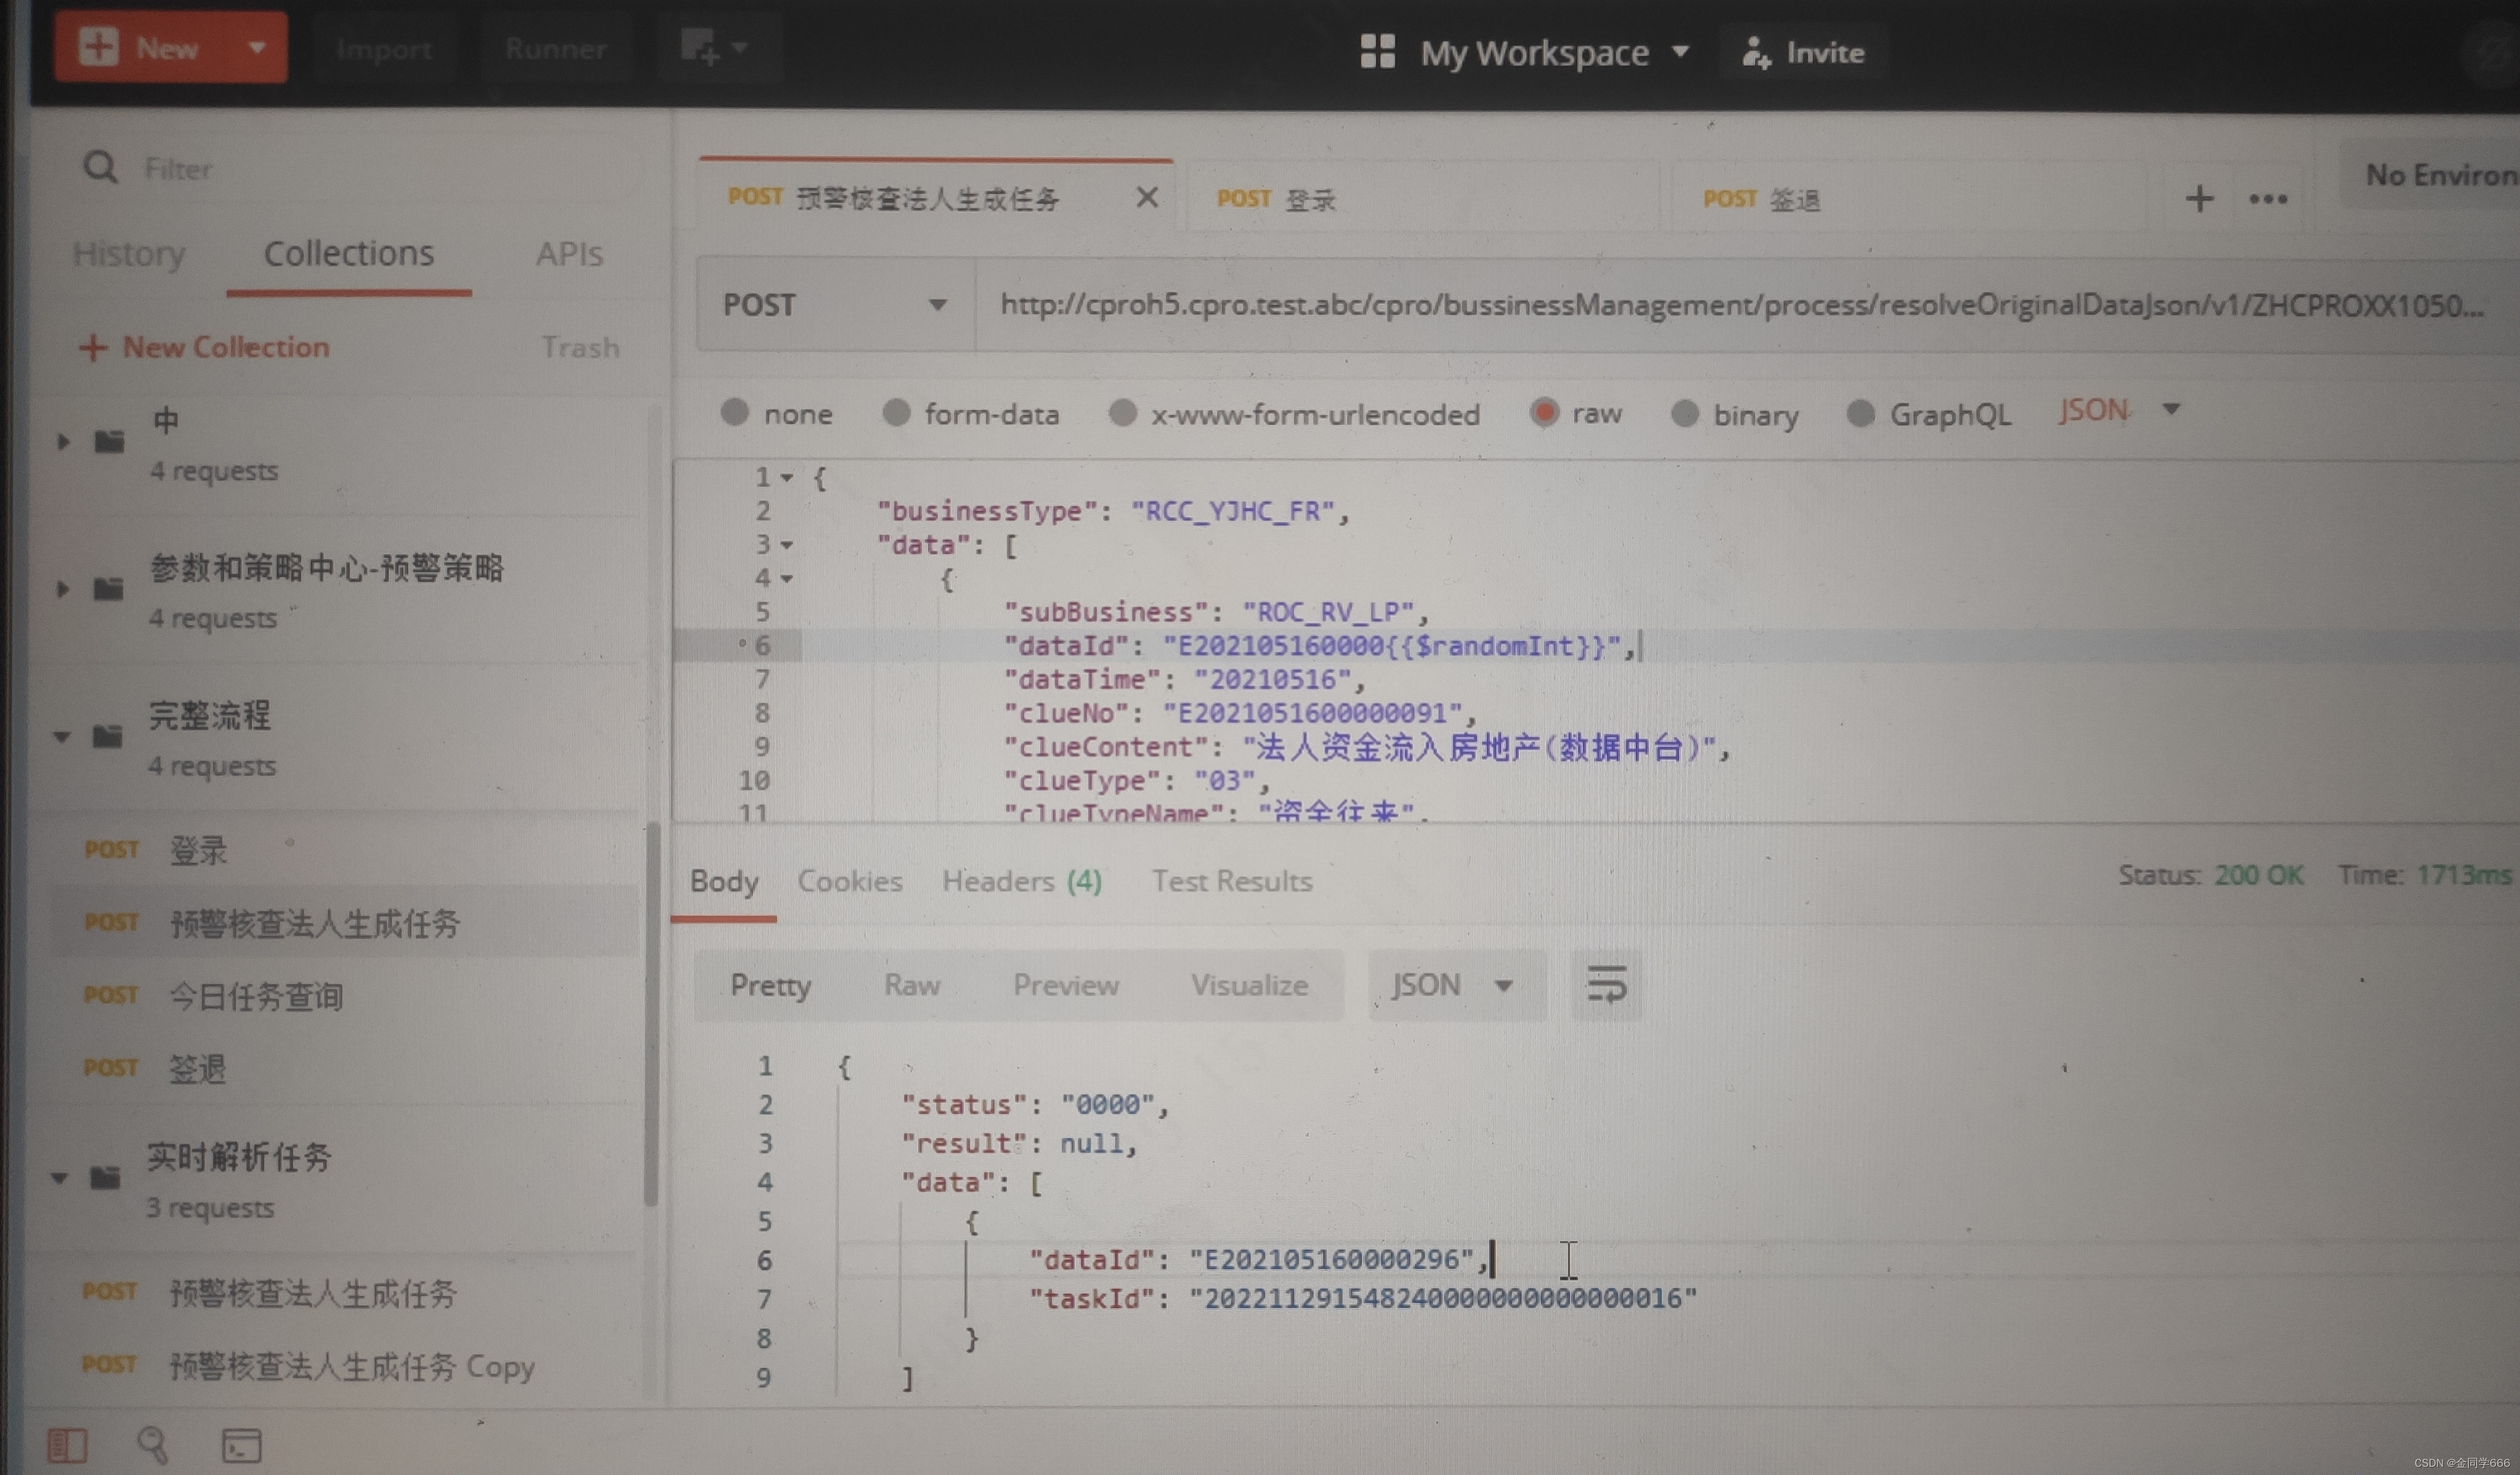Open the three-dots tab options menu
The width and height of the screenshot is (2520, 1475).
point(2267,199)
